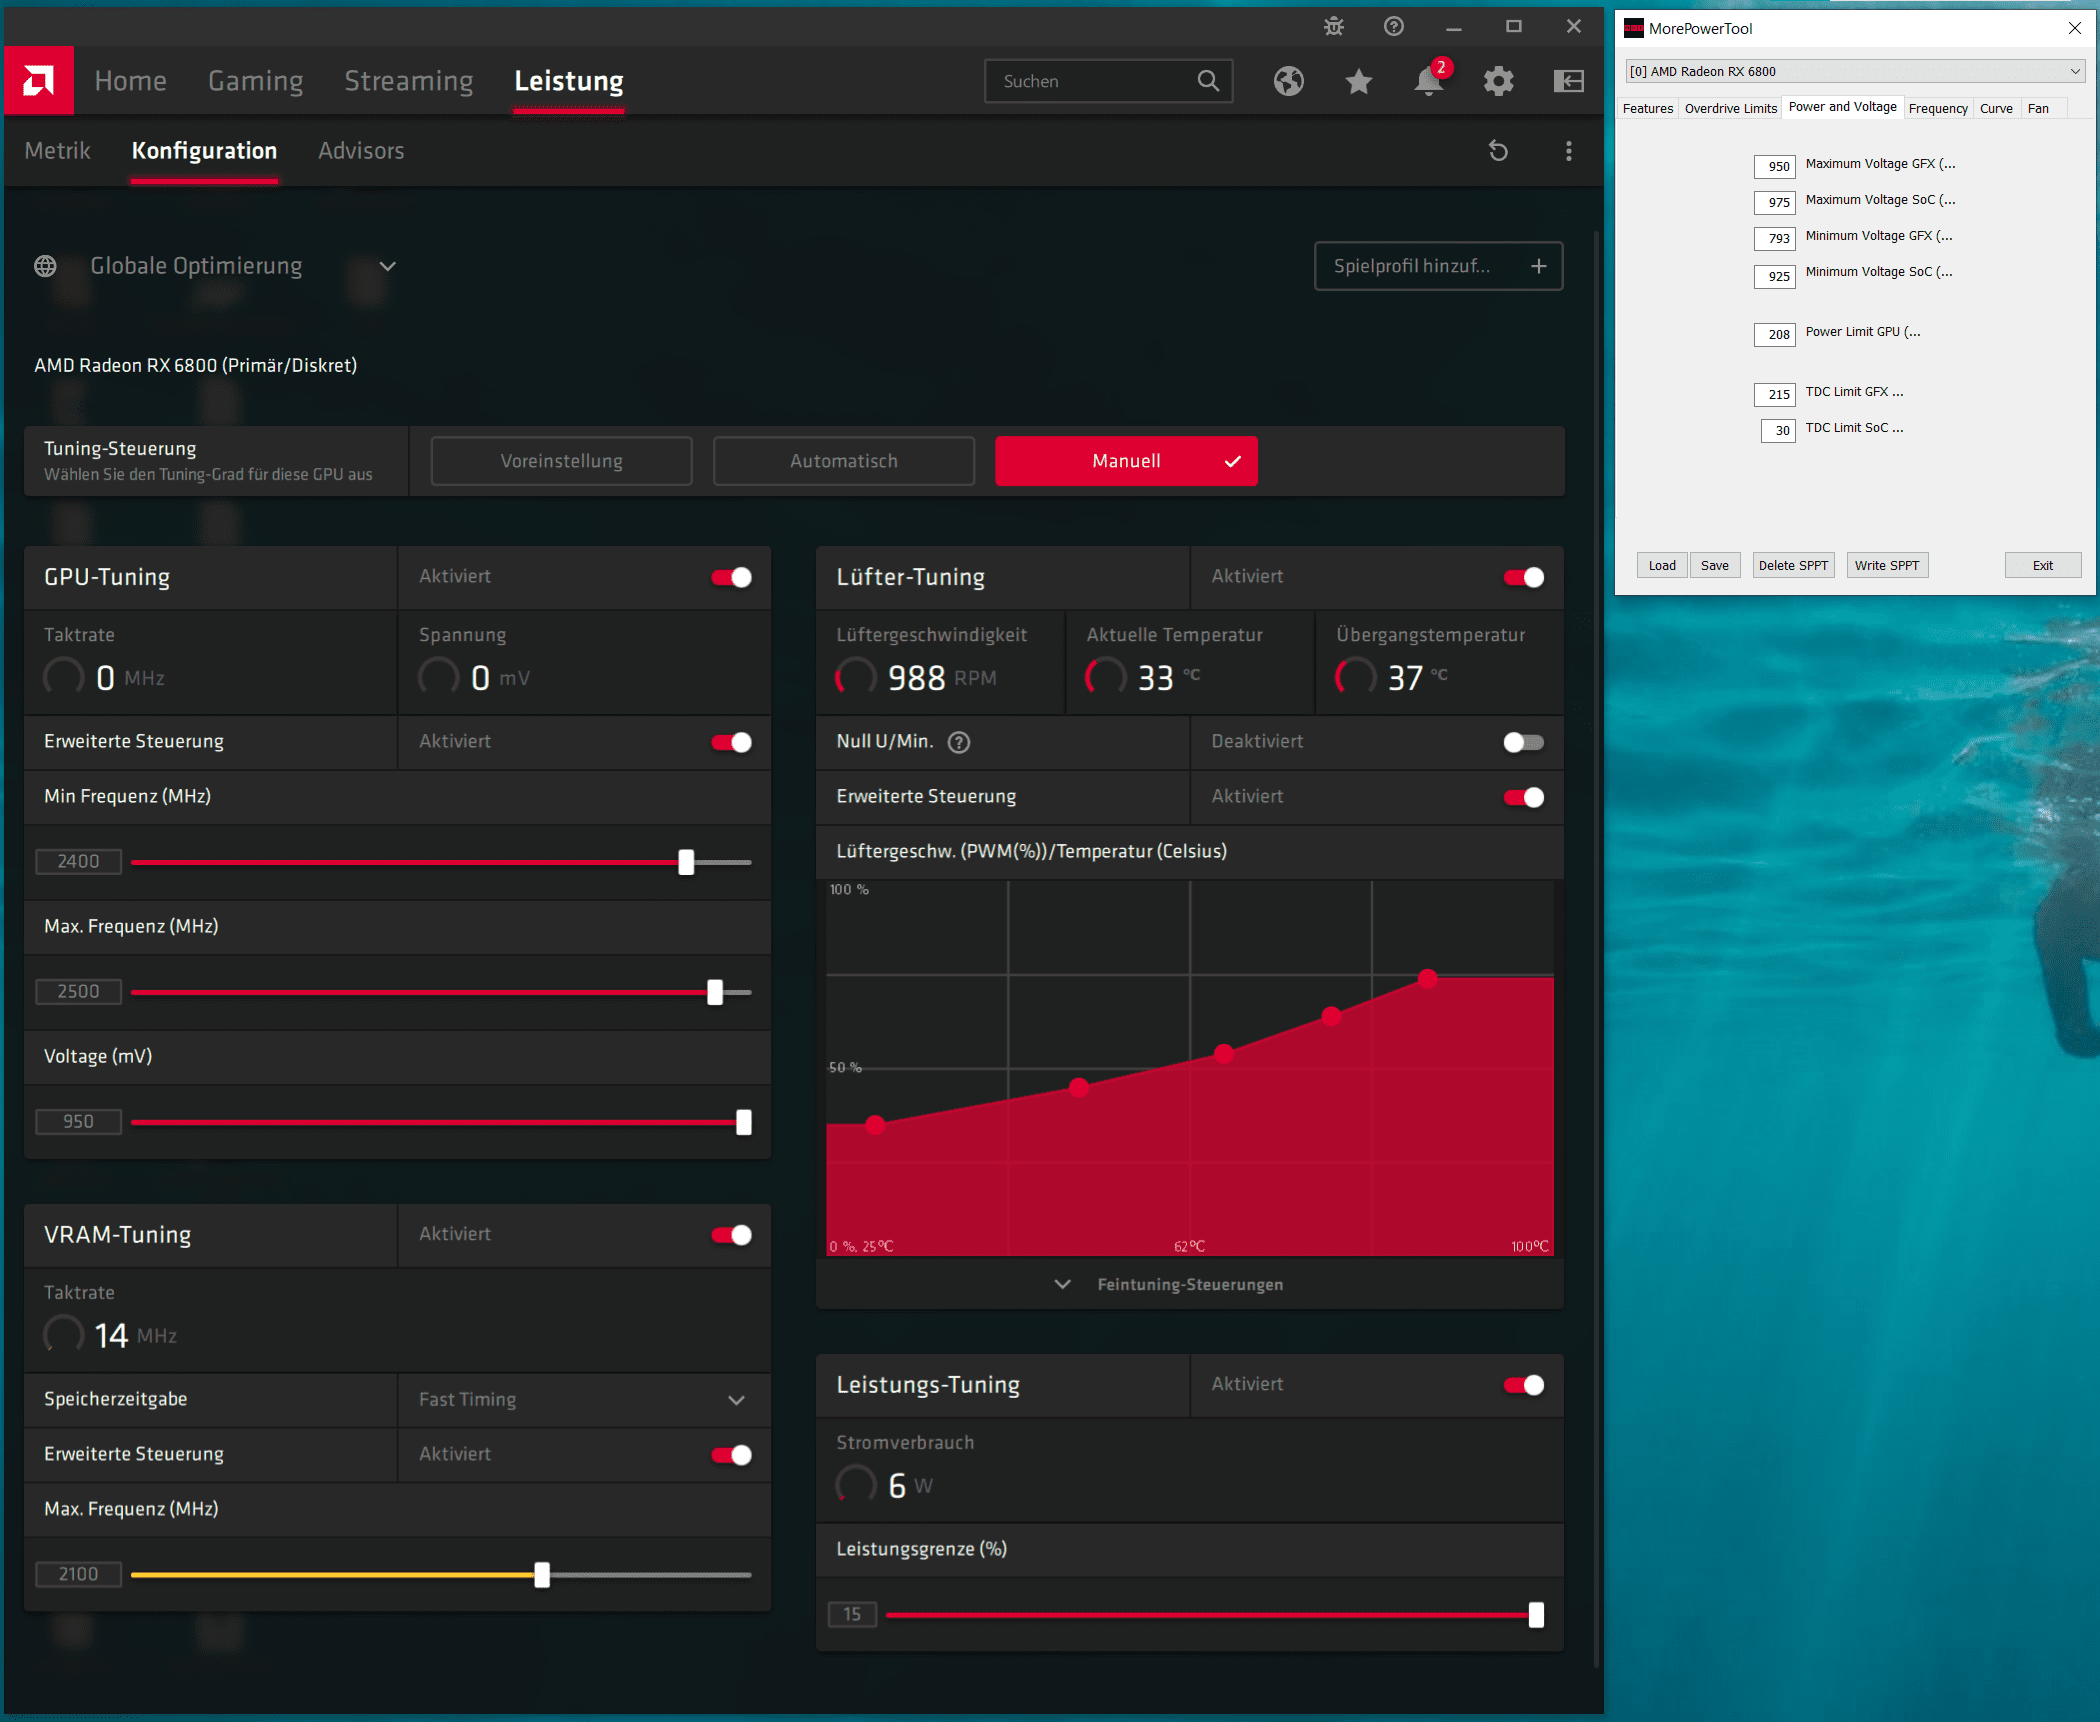Click TDC Limit GFX 215 field
Image resolution: width=2100 pixels, height=1722 pixels.
click(x=1775, y=394)
